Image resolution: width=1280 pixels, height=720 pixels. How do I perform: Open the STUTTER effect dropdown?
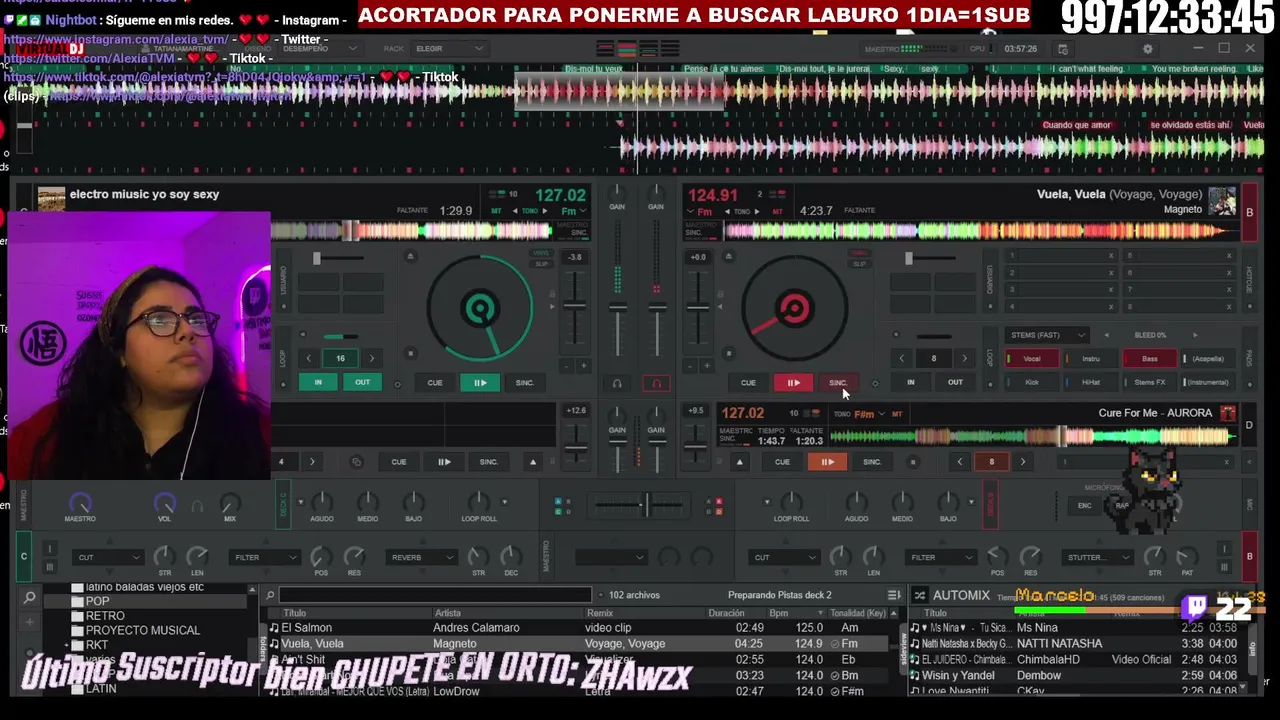pyautogui.click(x=1098, y=557)
